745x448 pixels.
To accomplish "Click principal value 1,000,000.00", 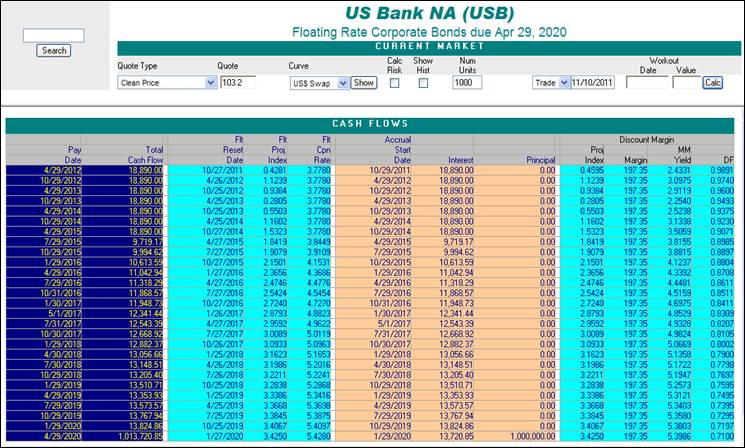I will [x=516, y=436].
